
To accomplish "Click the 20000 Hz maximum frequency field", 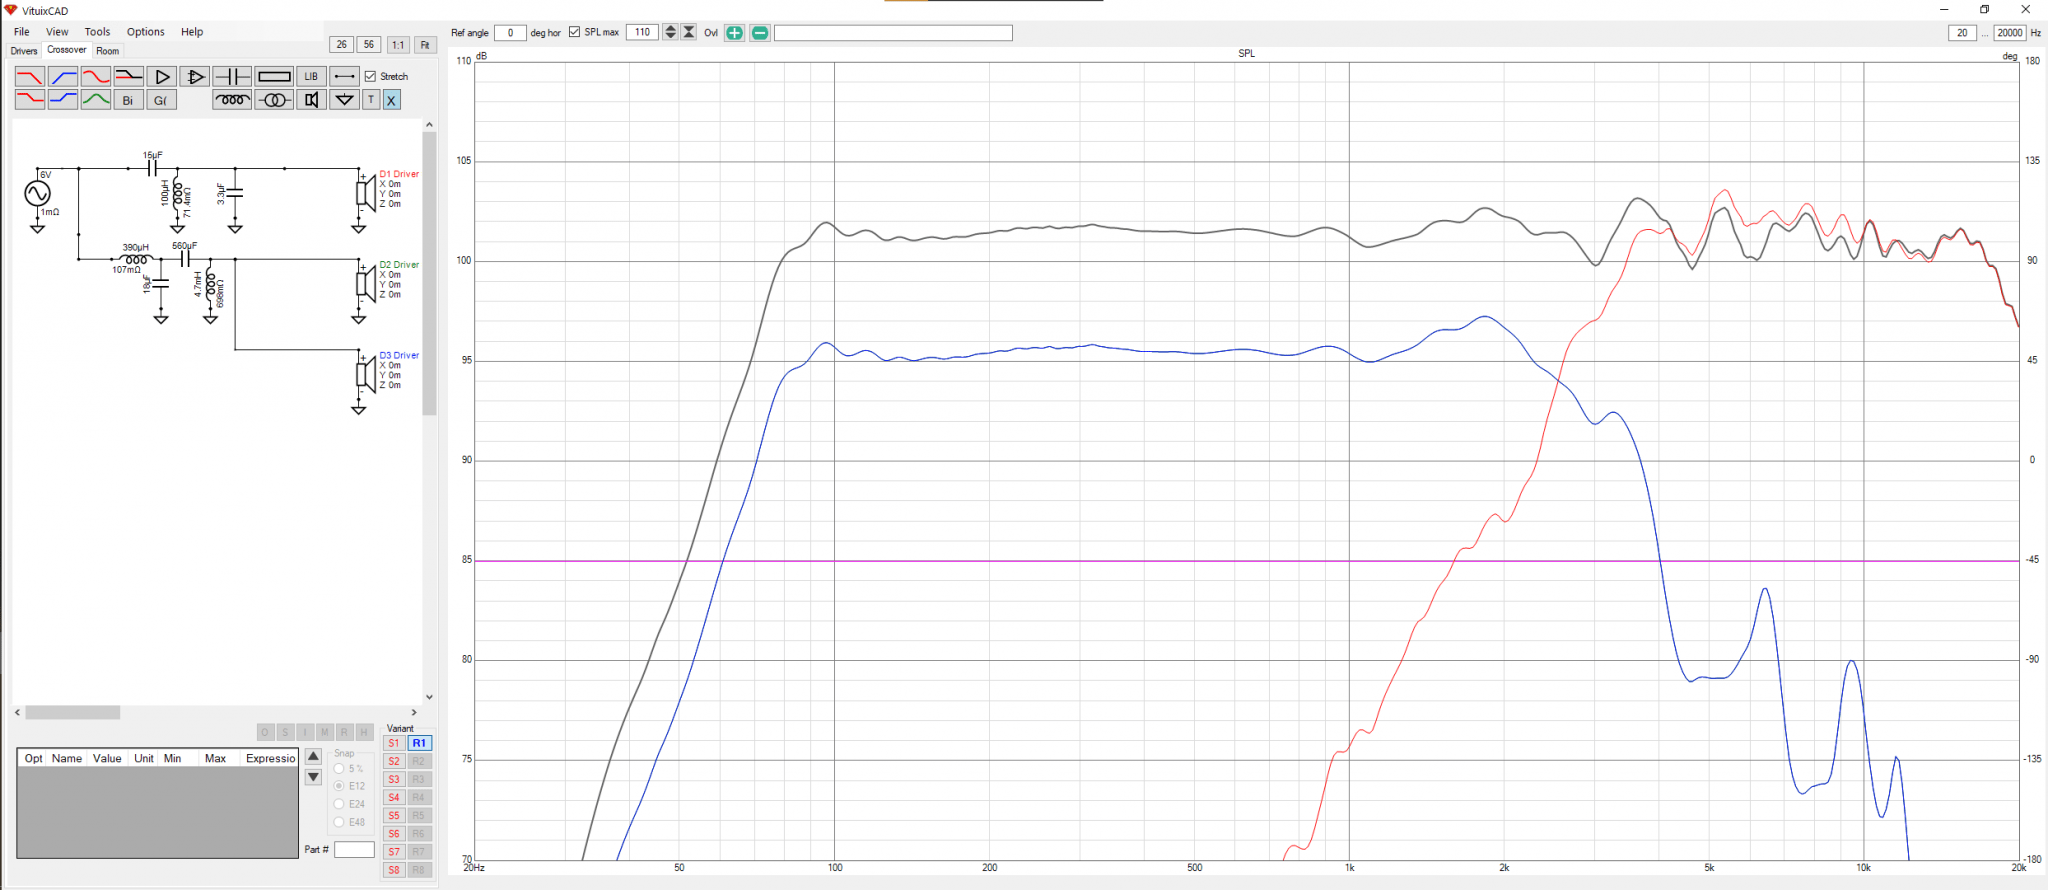I will pyautogui.click(x=2010, y=33).
